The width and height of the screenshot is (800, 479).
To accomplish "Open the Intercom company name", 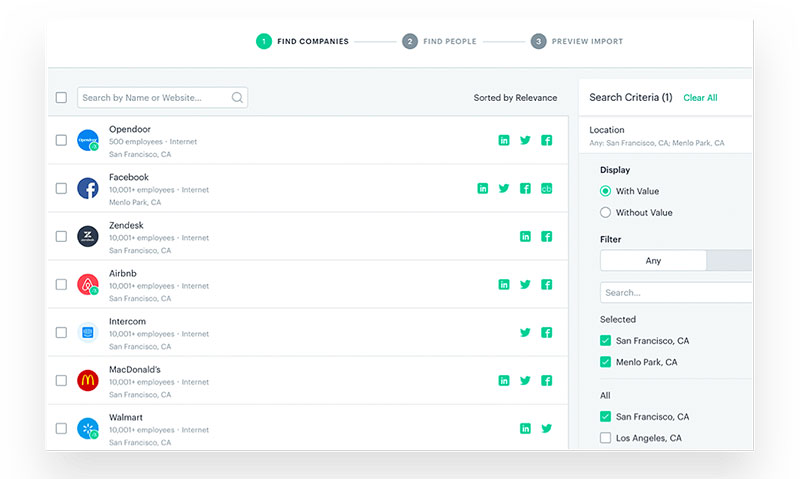I will tap(127, 321).
